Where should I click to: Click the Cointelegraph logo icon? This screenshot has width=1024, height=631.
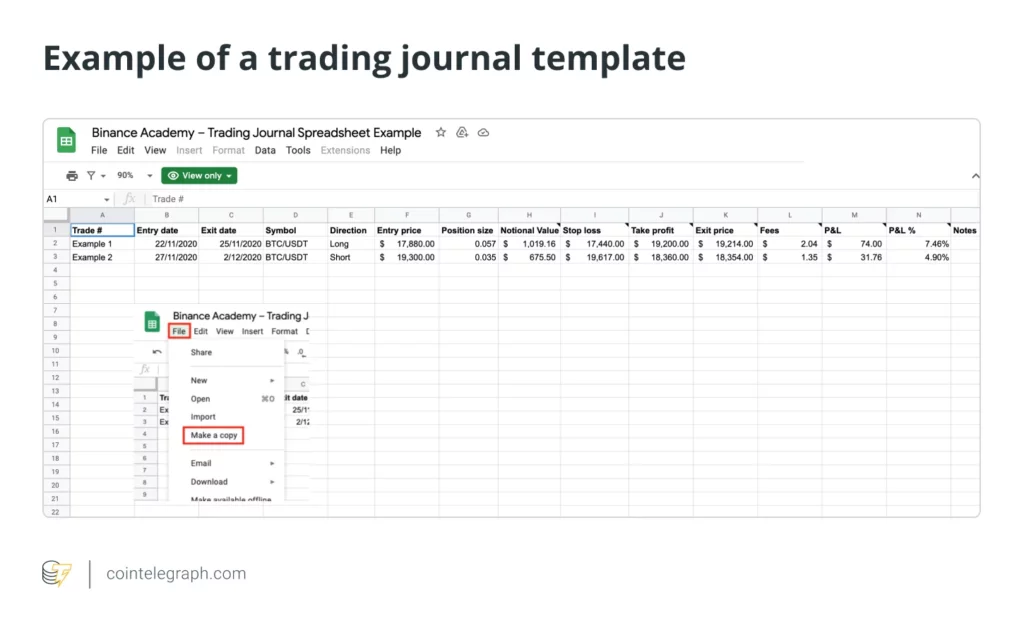(57, 574)
